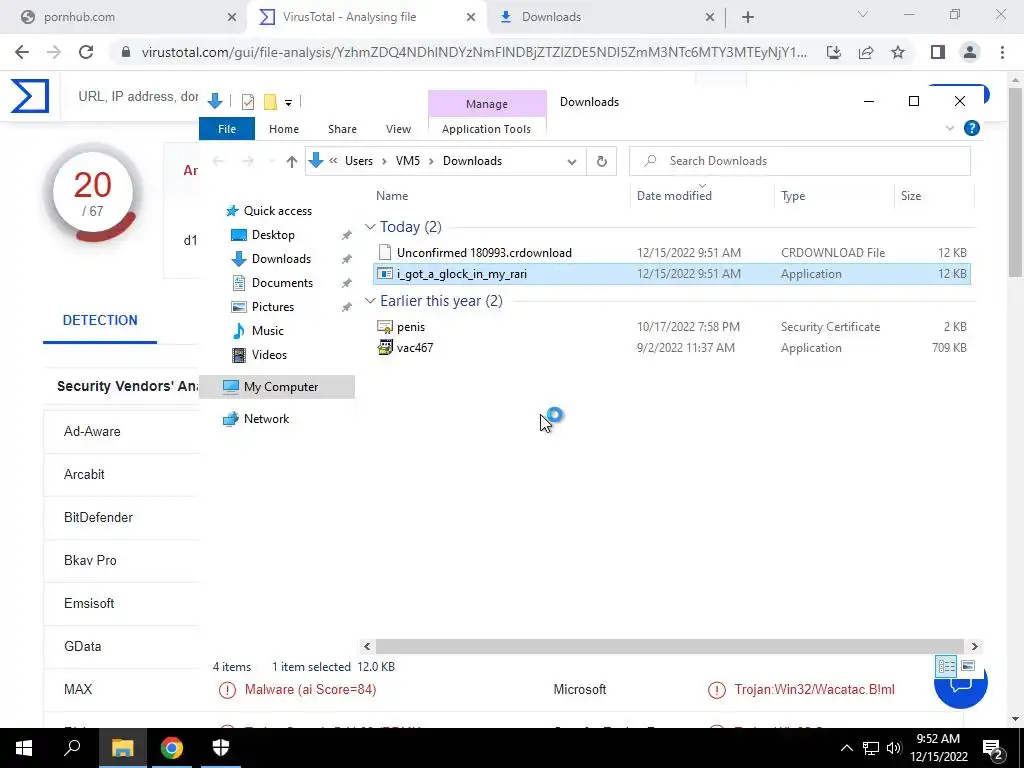1024x768 pixels.
Task: Click the volume speaker tray icon
Action: [x=894, y=748]
